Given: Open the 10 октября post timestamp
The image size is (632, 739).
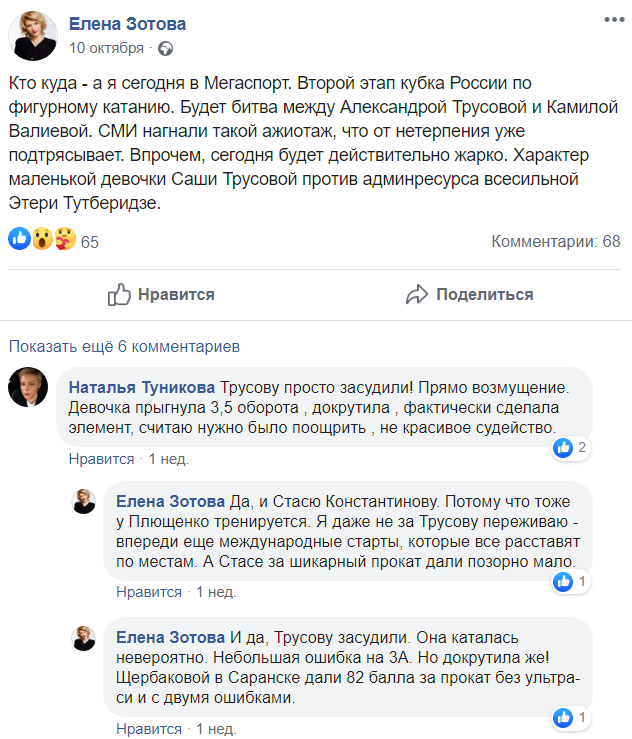Looking at the screenshot, I should coord(107,47).
